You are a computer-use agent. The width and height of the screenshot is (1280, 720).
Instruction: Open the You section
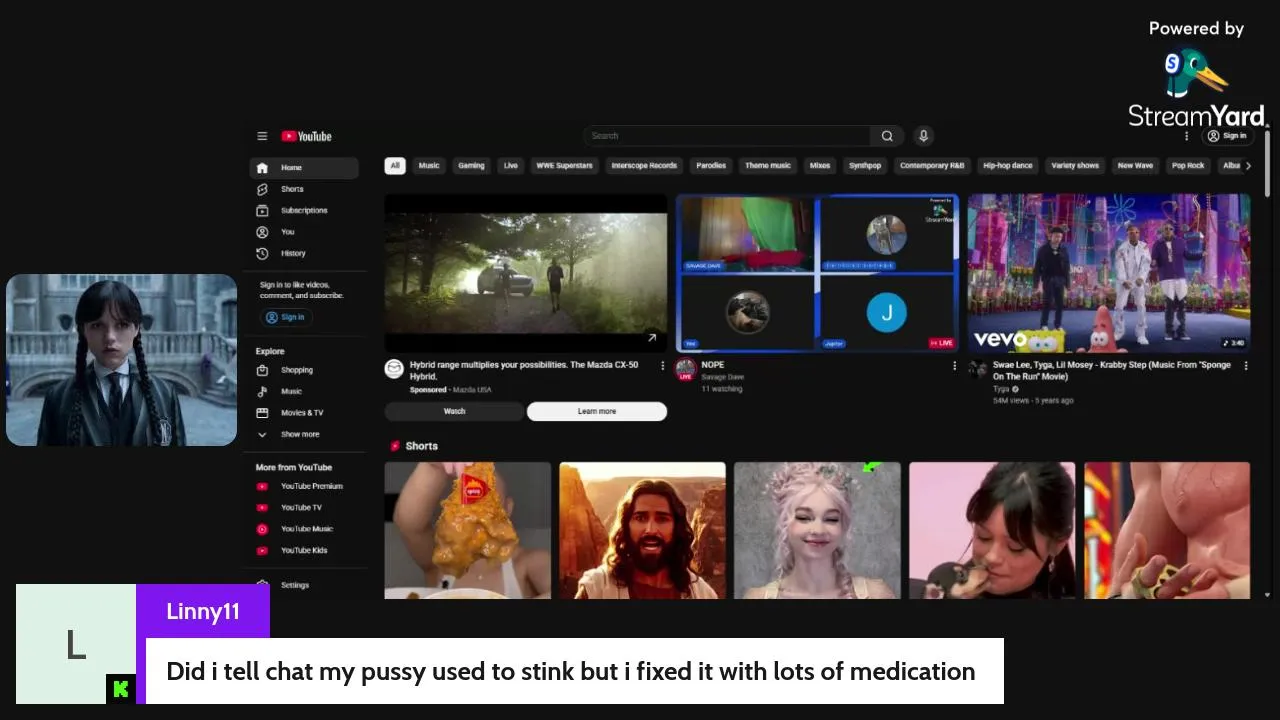[304, 232]
